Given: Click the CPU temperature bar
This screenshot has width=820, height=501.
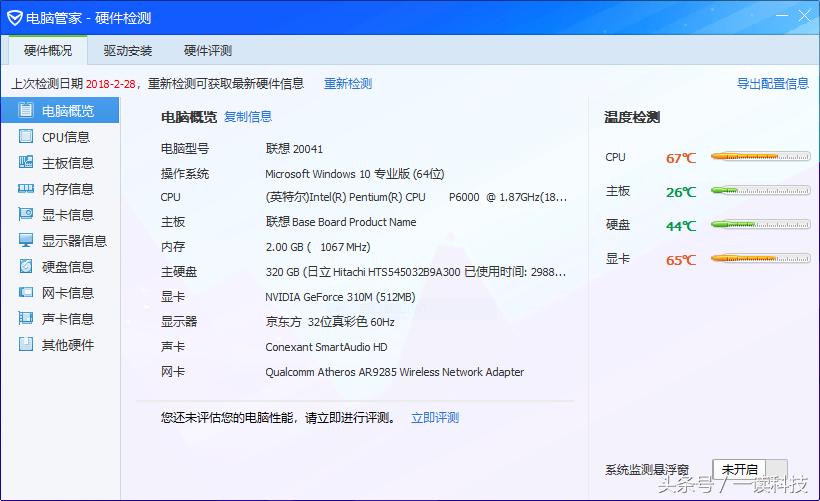Looking at the screenshot, I should pos(760,156).
